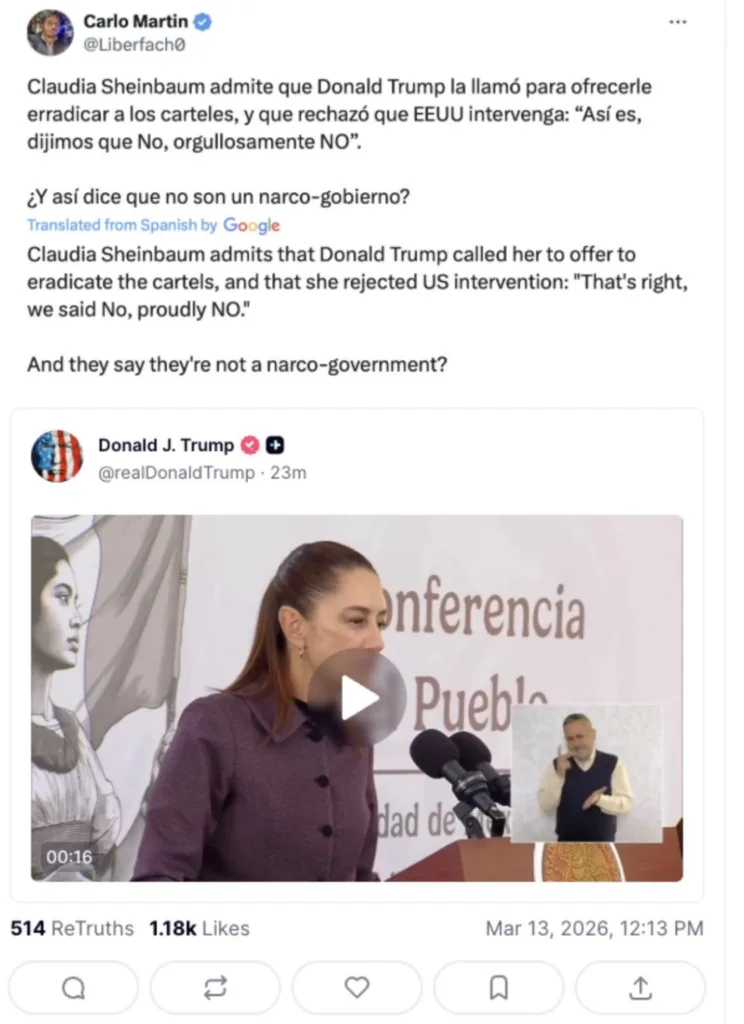View the 514 ReTruths list

[72, 928]
